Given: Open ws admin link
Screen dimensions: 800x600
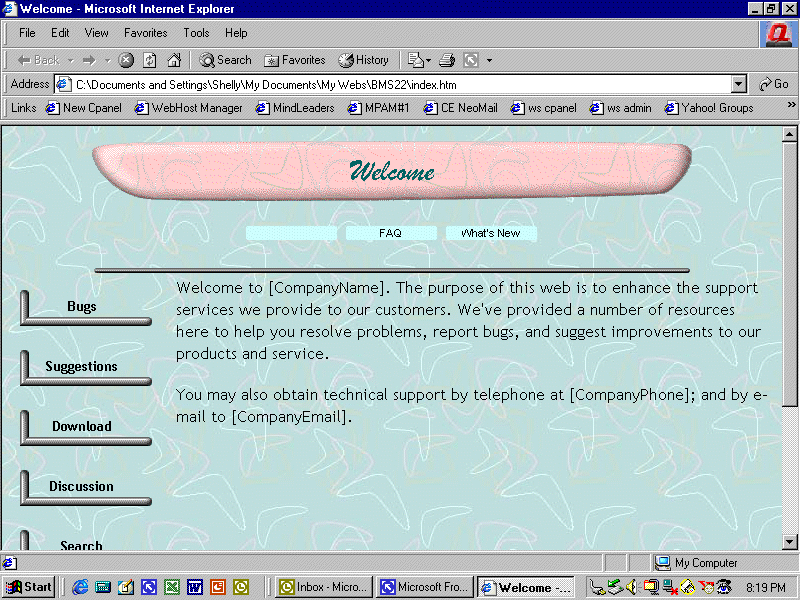Looking at the screenshot, I should click(620, 108).
